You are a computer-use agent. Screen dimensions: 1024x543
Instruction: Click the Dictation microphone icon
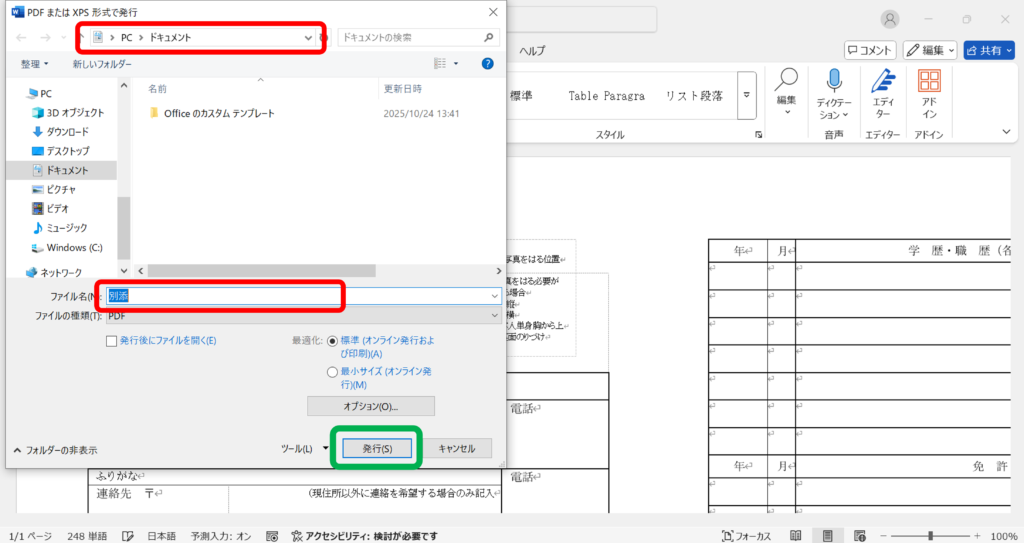coord(833,82)
